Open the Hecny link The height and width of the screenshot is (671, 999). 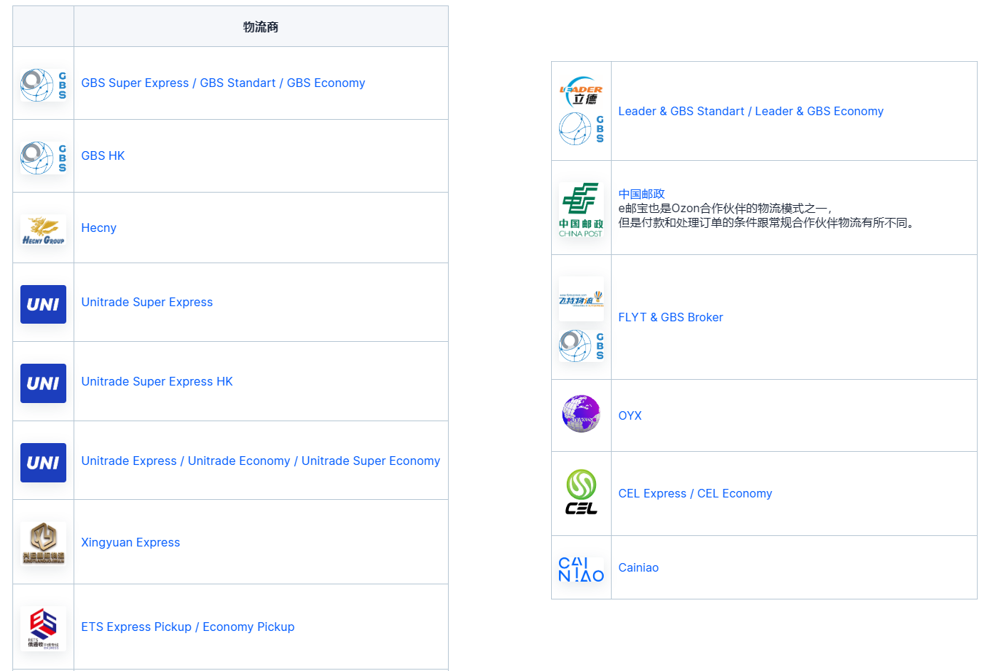point(99,228)
